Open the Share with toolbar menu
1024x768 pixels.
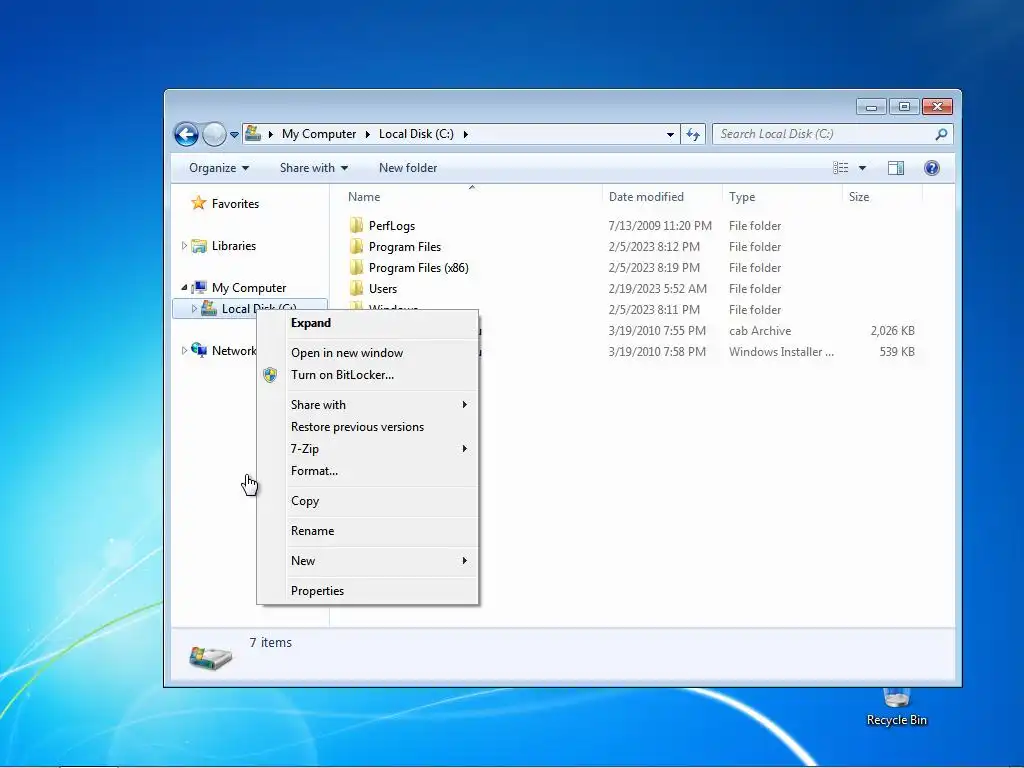313,168
